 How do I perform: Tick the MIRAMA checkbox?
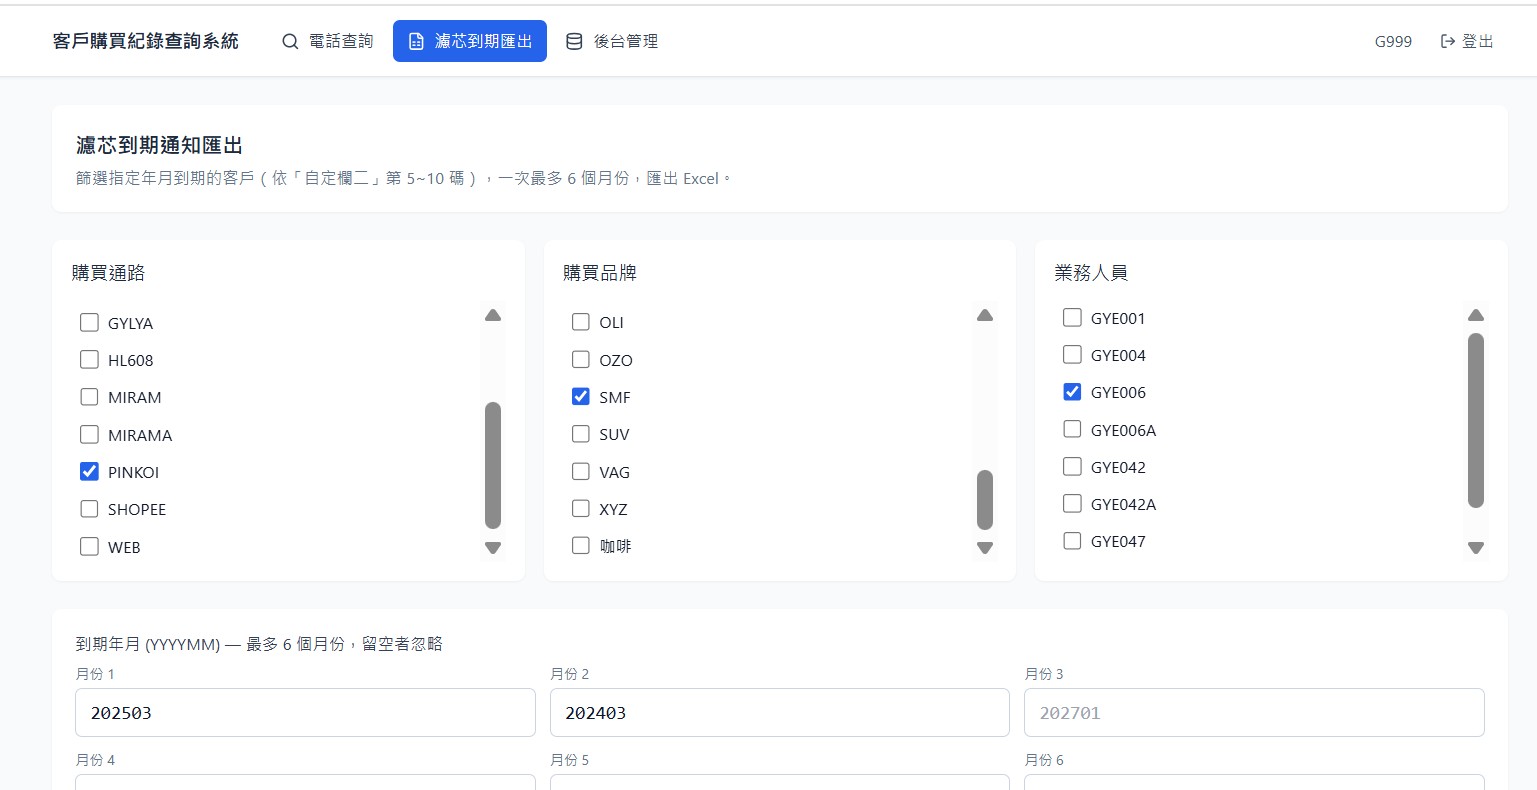pyautogui.click(x=89, y=434)
